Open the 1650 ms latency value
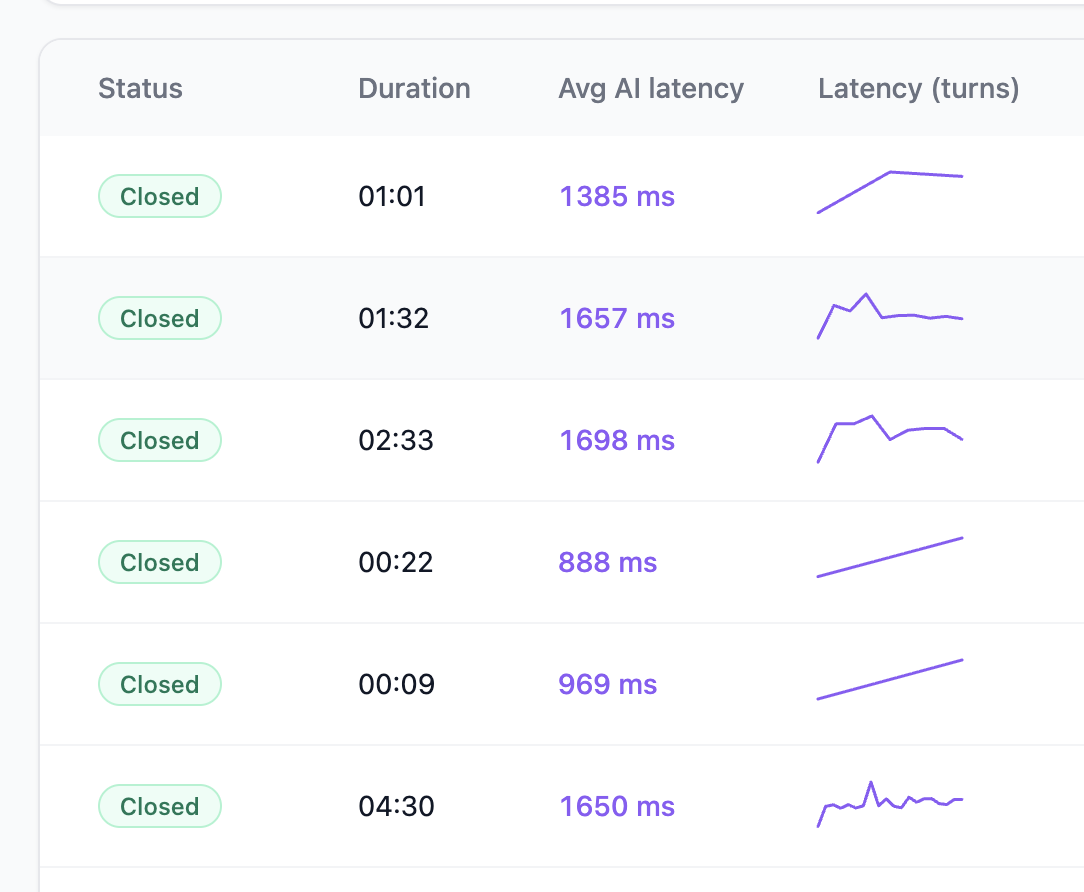 617,806
